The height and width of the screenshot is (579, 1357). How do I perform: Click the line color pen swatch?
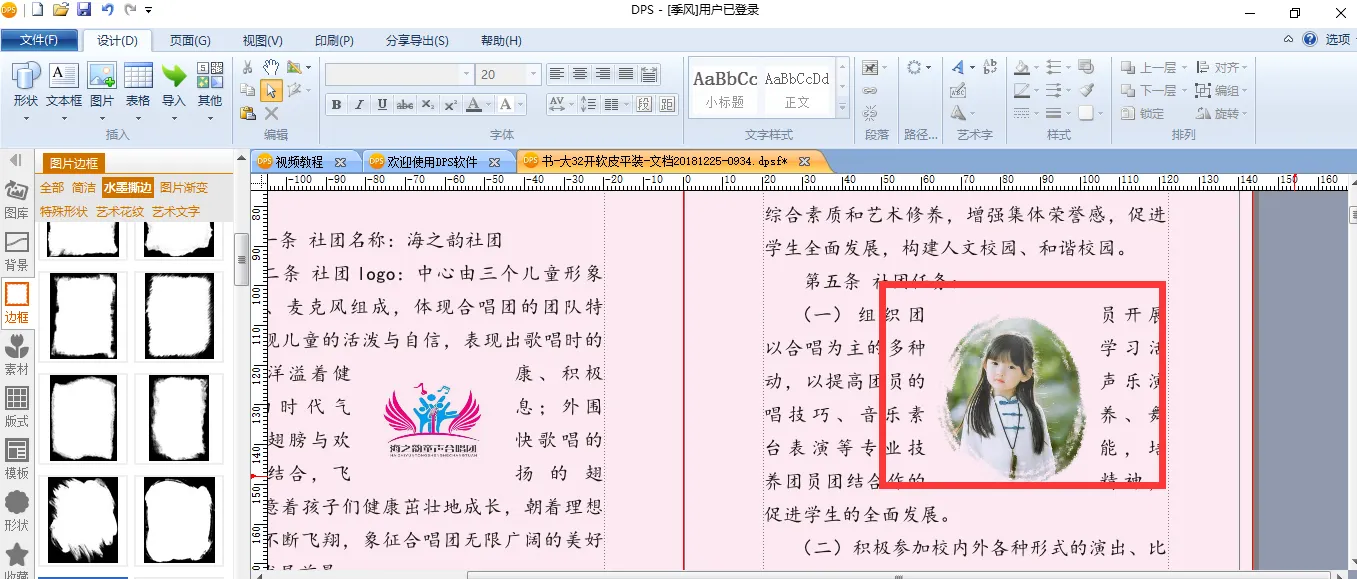[1021, 90]
